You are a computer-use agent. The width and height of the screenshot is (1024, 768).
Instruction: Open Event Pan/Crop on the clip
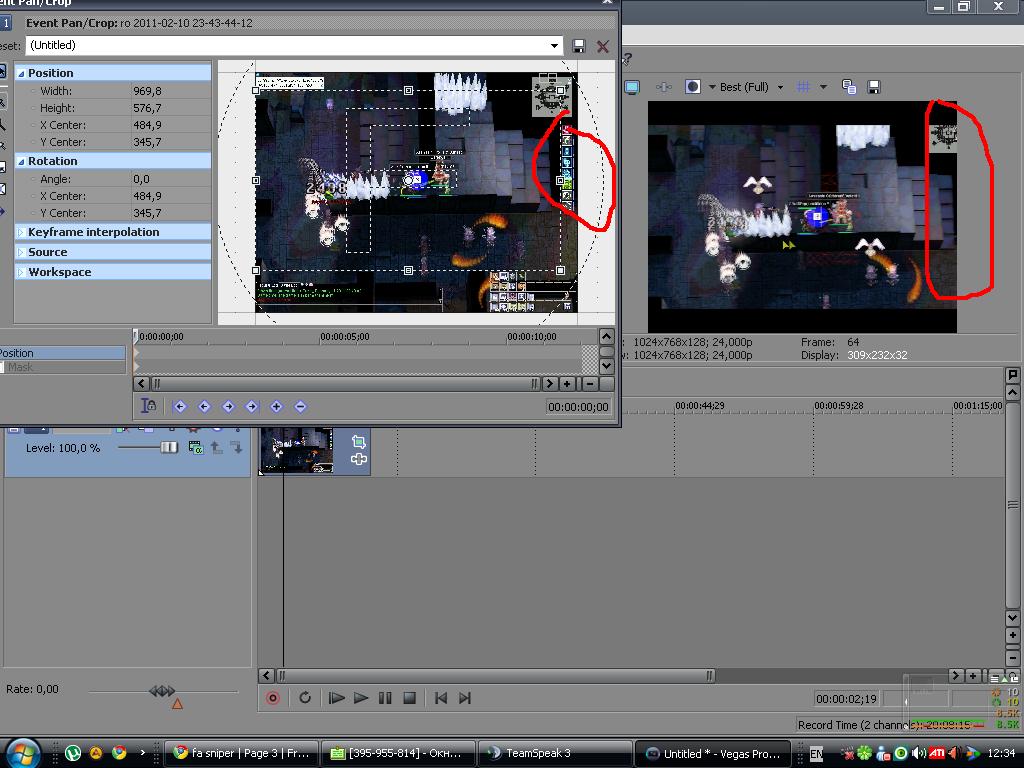[x=359, y=442]
